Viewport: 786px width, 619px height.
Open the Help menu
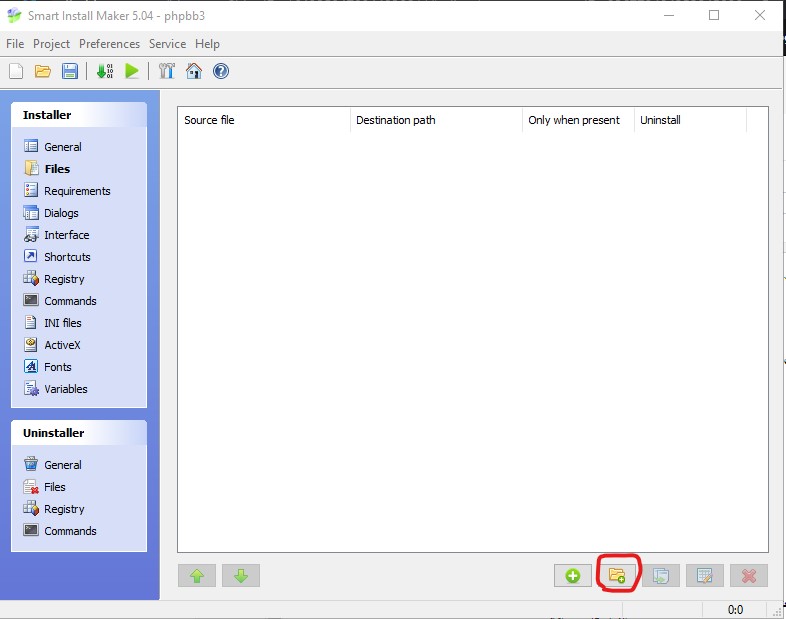(x=208, y=44)
